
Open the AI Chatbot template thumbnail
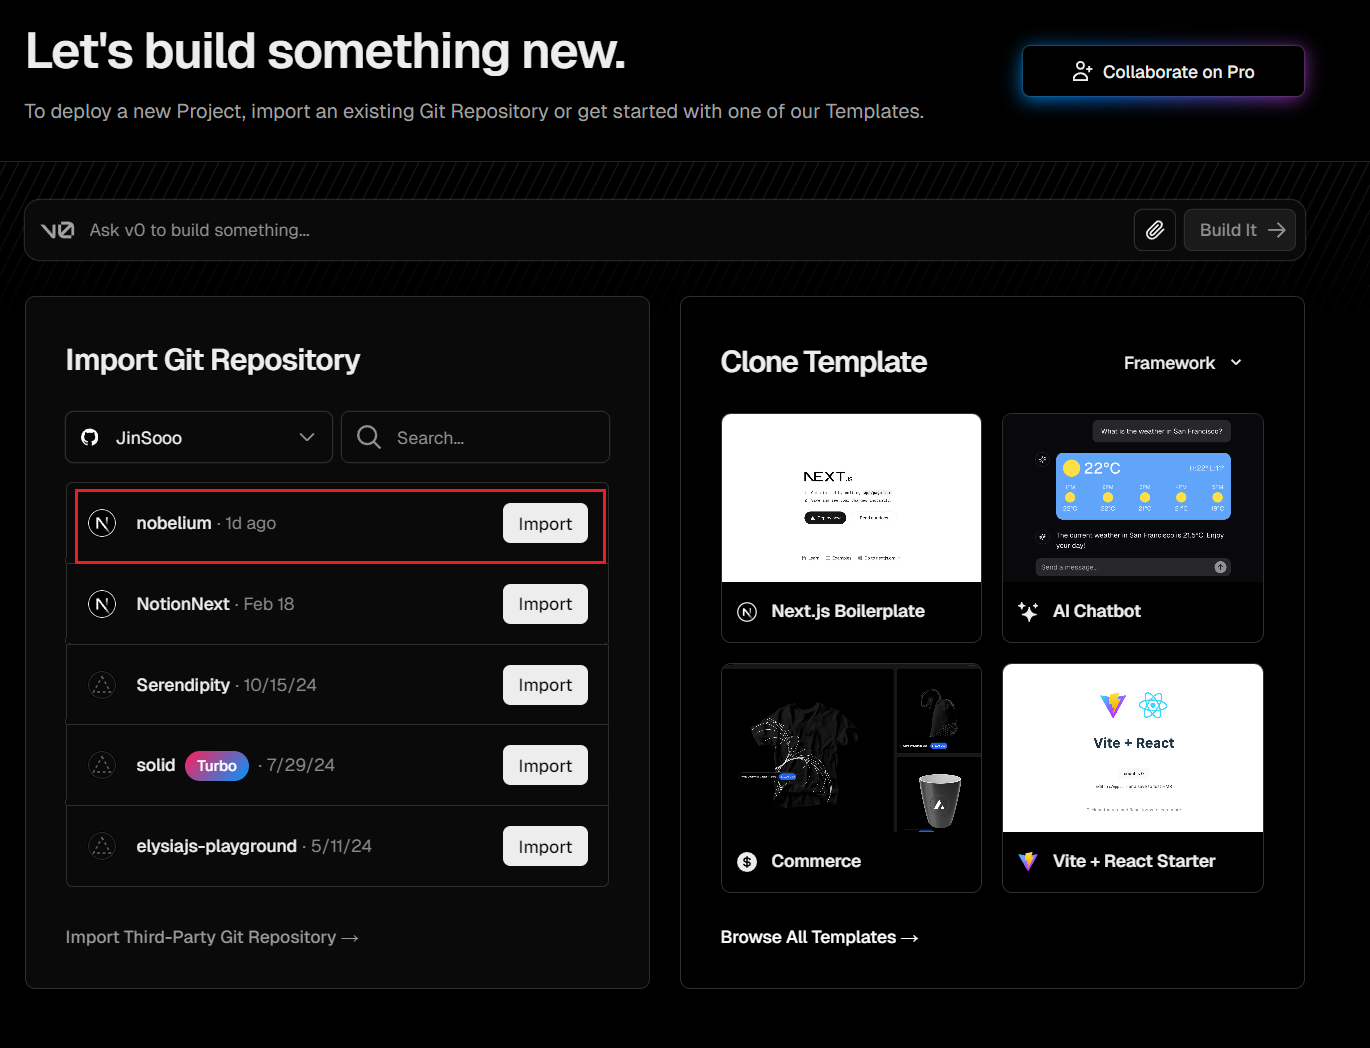click(x=1133, y=498)
